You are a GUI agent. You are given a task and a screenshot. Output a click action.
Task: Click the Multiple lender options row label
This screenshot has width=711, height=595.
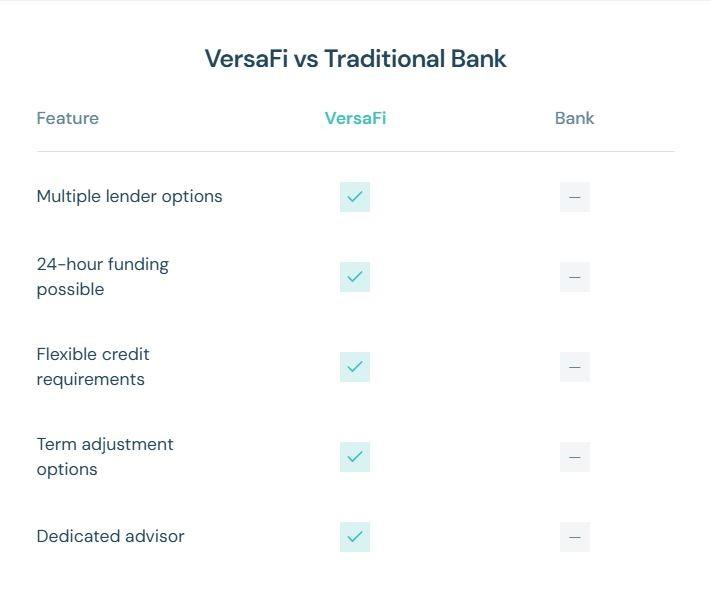pyautogui.click(x=129, y=197)
